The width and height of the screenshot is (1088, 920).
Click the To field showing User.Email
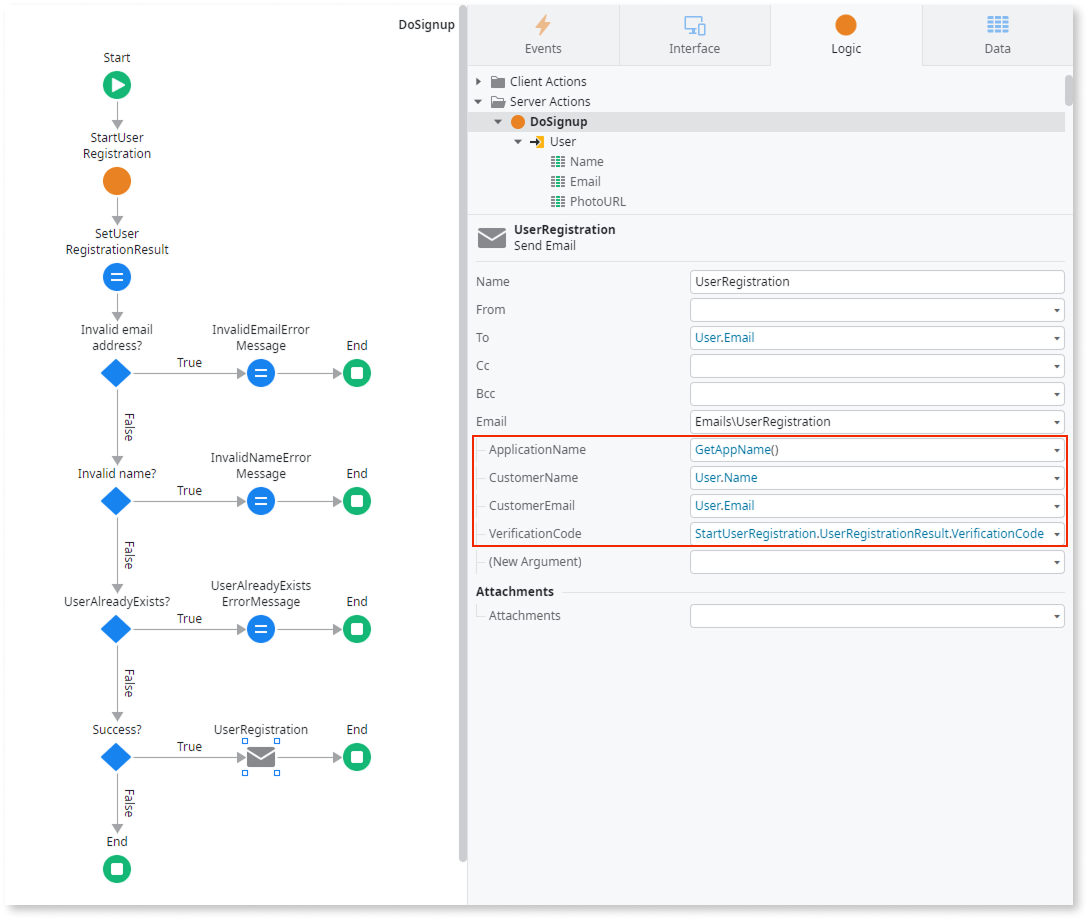[x=877, y=338]
